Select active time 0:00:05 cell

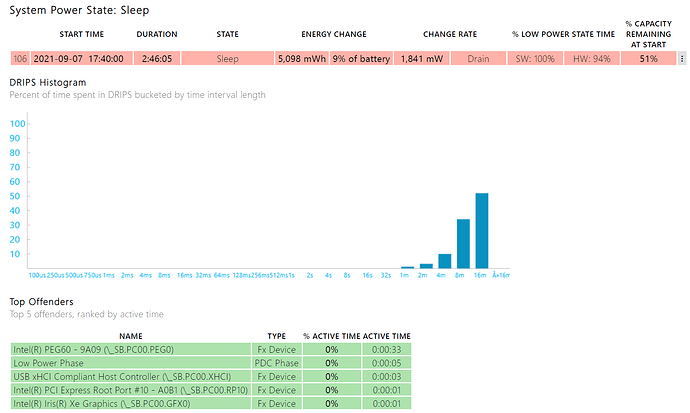(387, 363)
